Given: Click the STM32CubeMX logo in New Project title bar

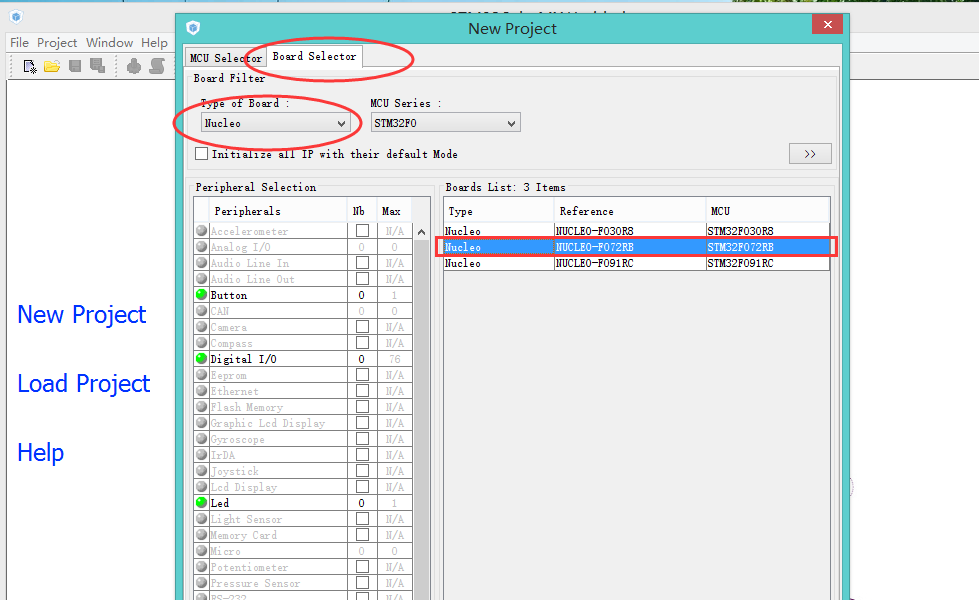Looking at the screenshot, I should [193, 27].
